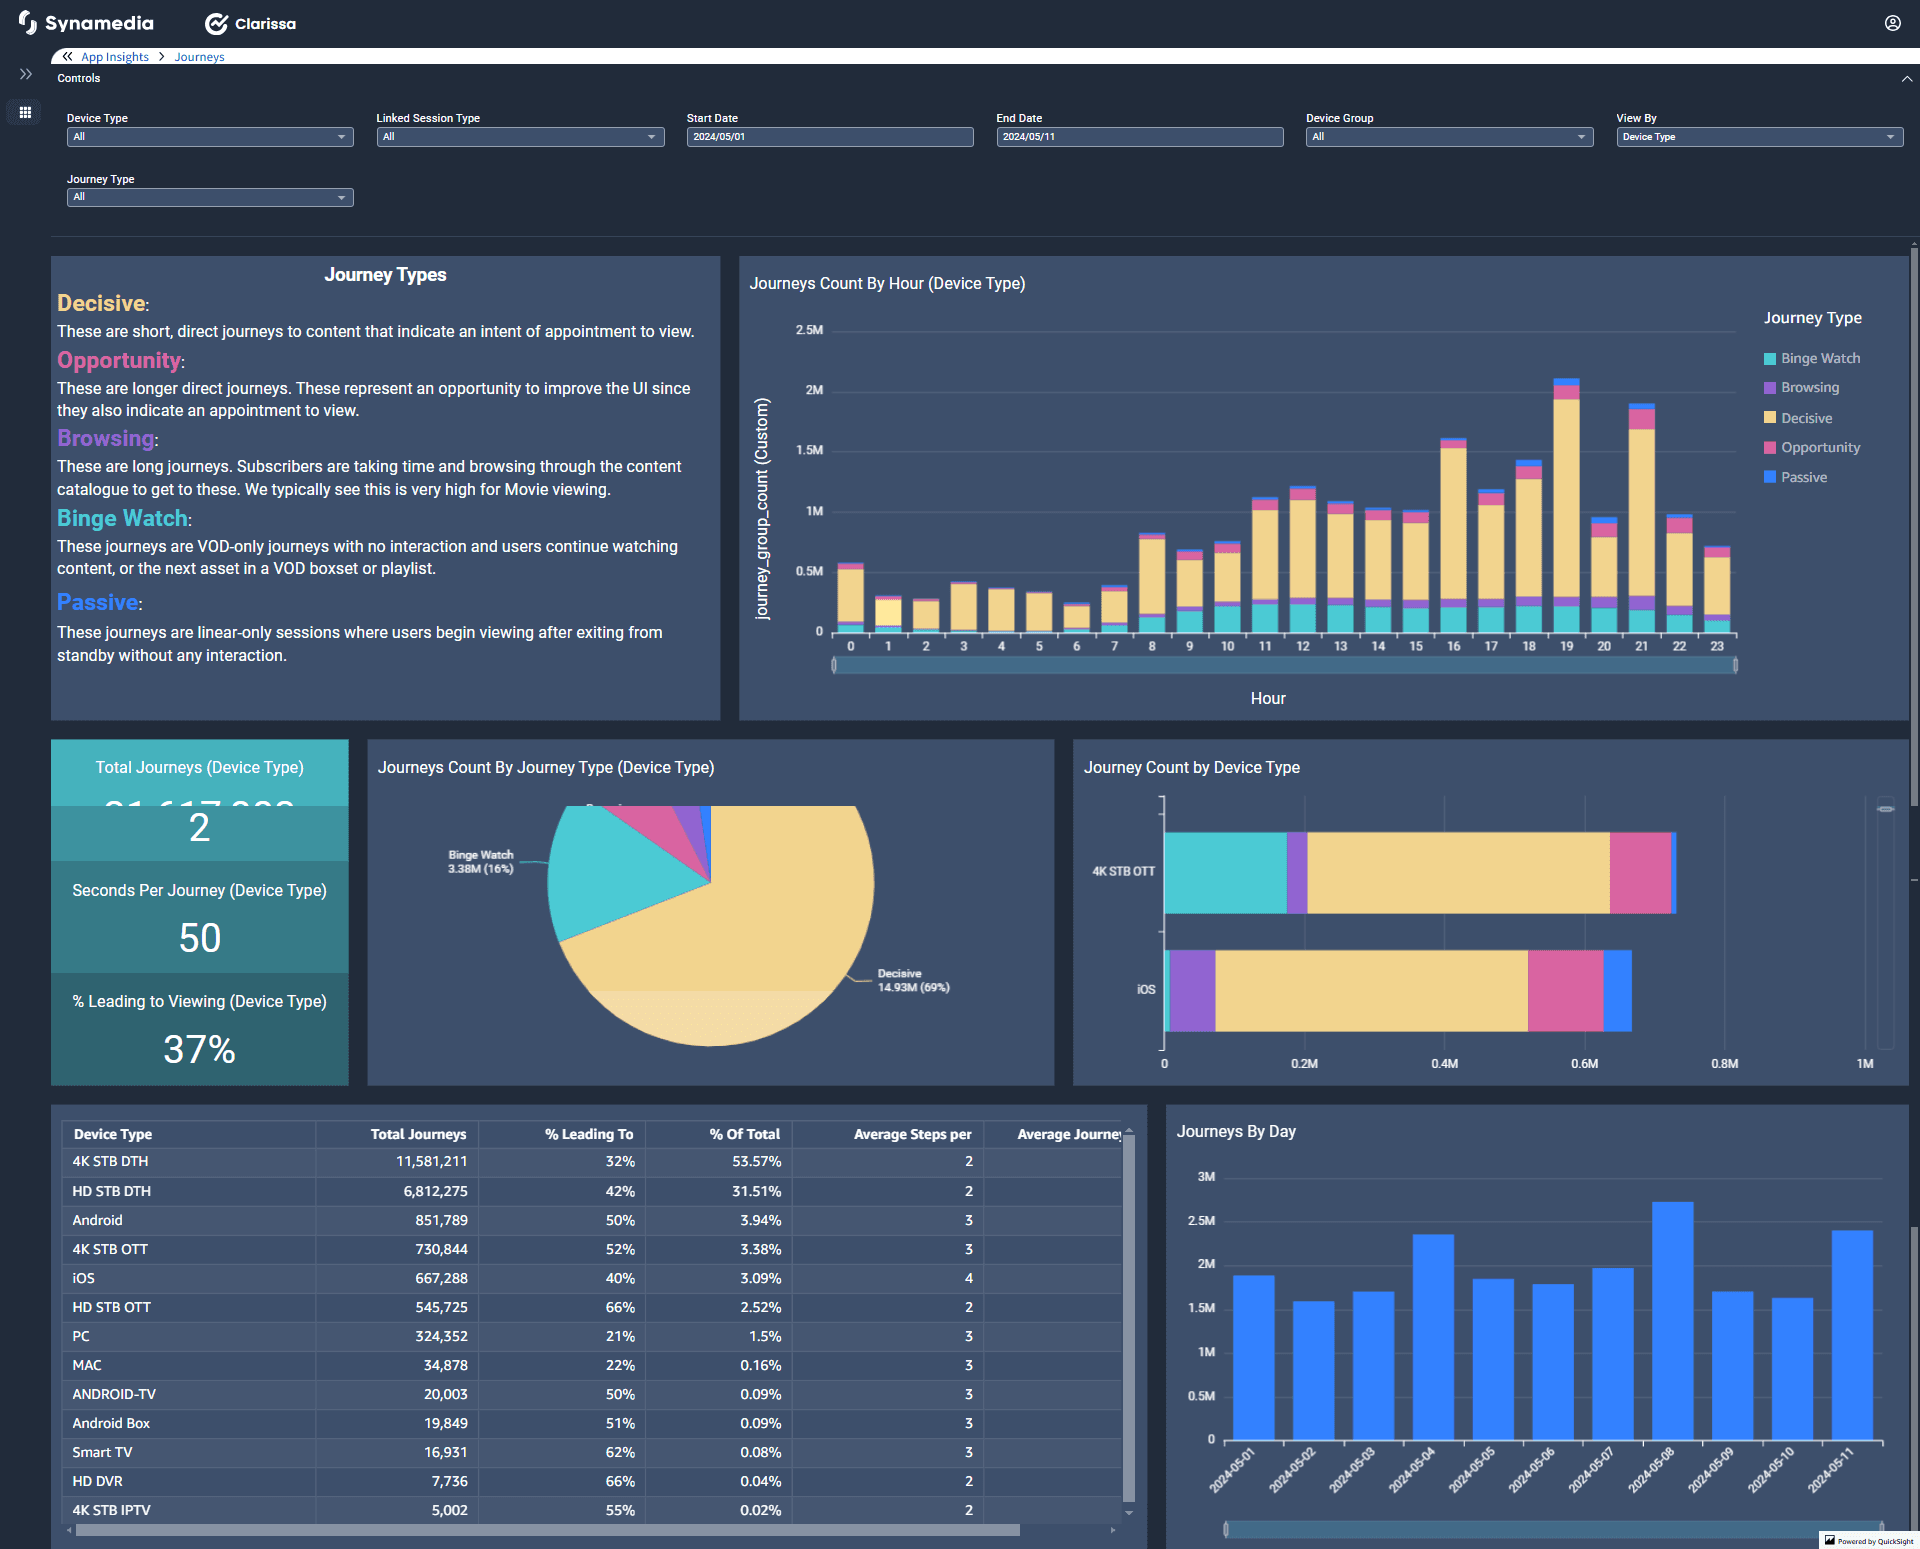Open the Journey Type dropdown
1920x1549 pixels.
(x=209, y=198)
